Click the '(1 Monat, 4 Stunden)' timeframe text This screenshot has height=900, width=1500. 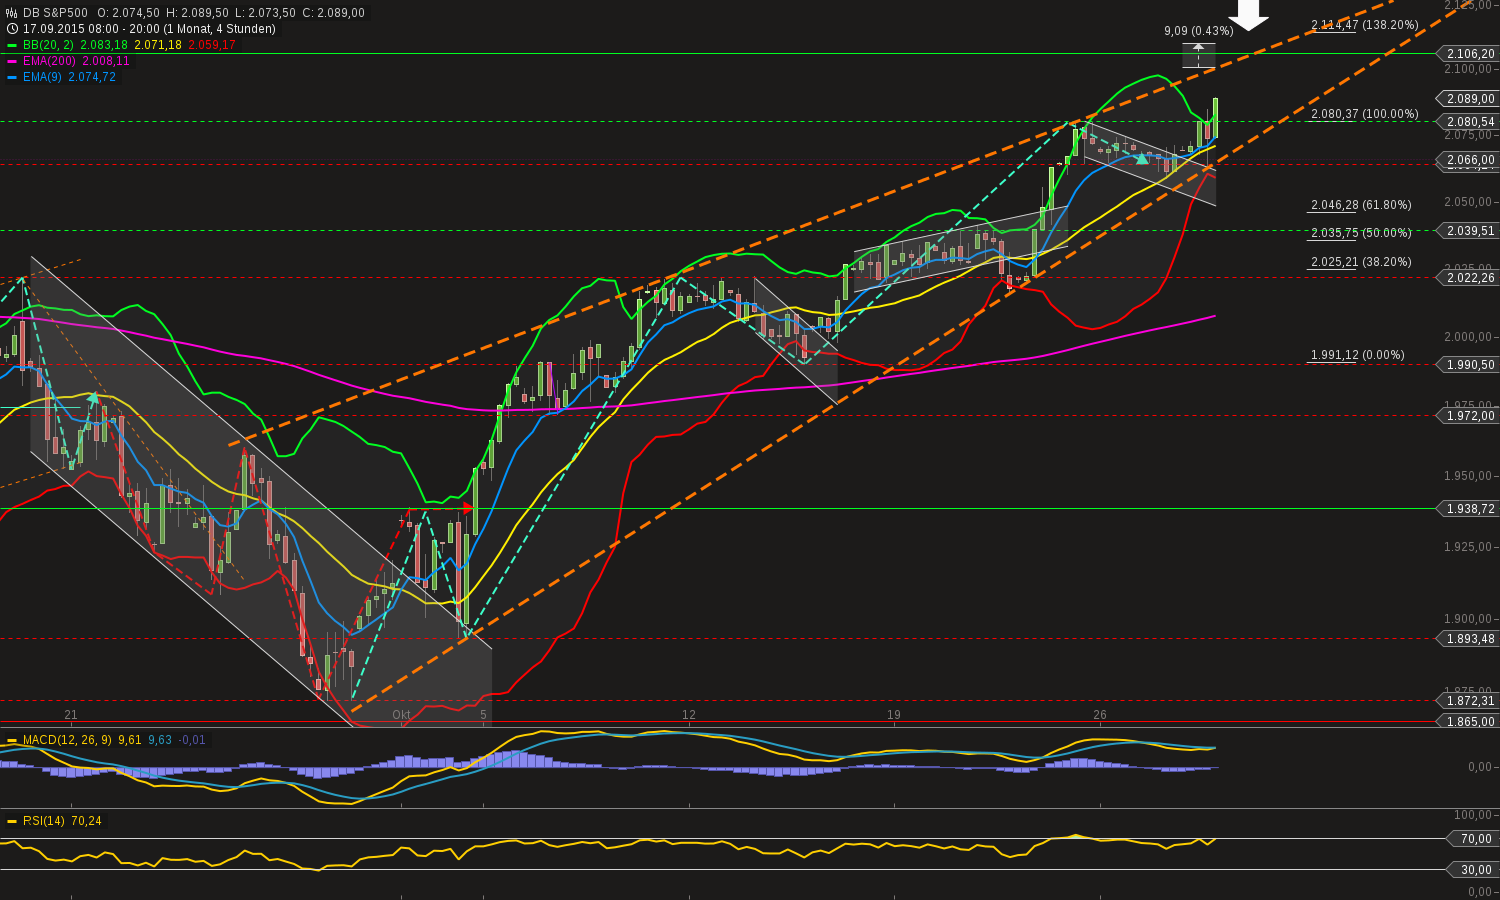pos(221,29)
